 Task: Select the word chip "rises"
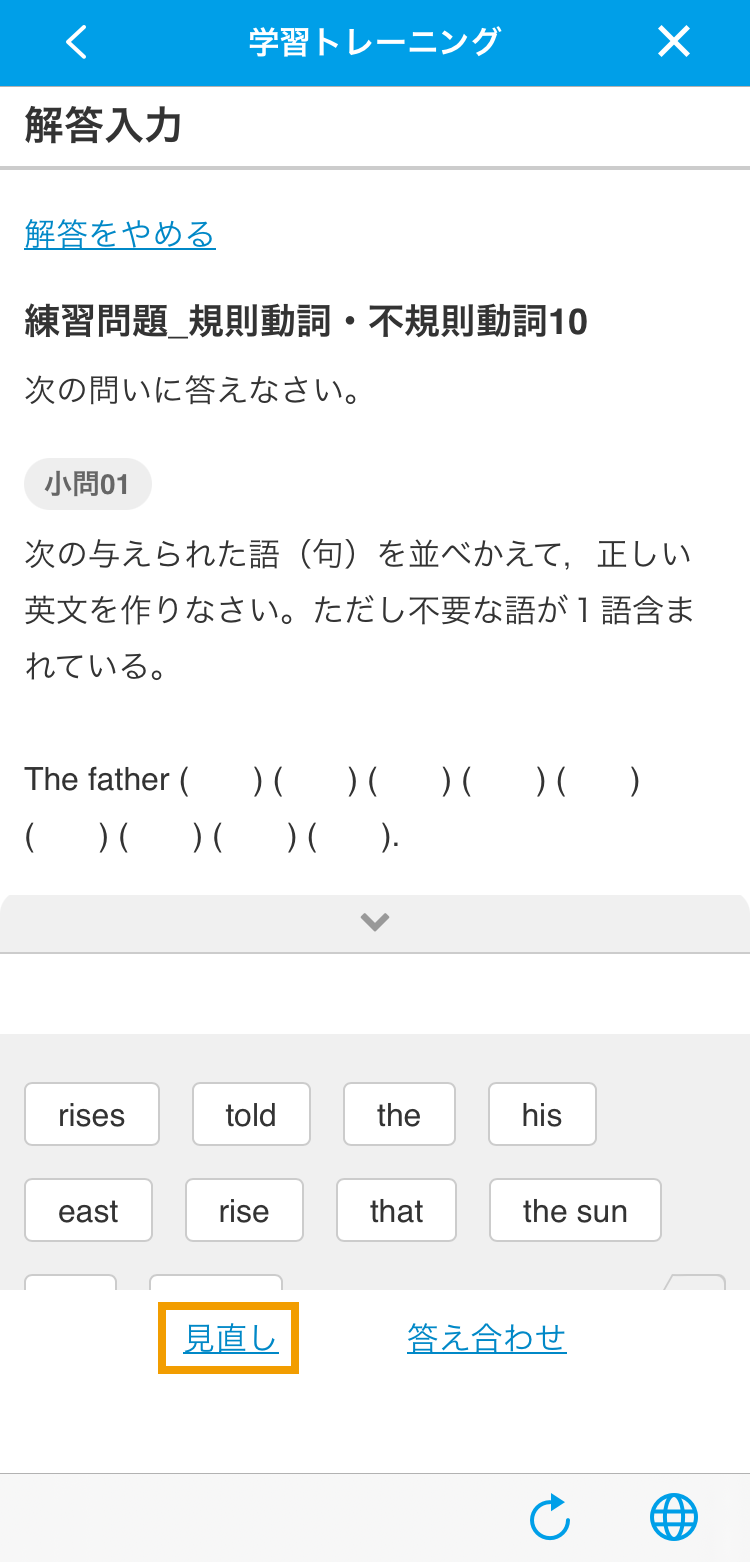tap(92, 1114)
